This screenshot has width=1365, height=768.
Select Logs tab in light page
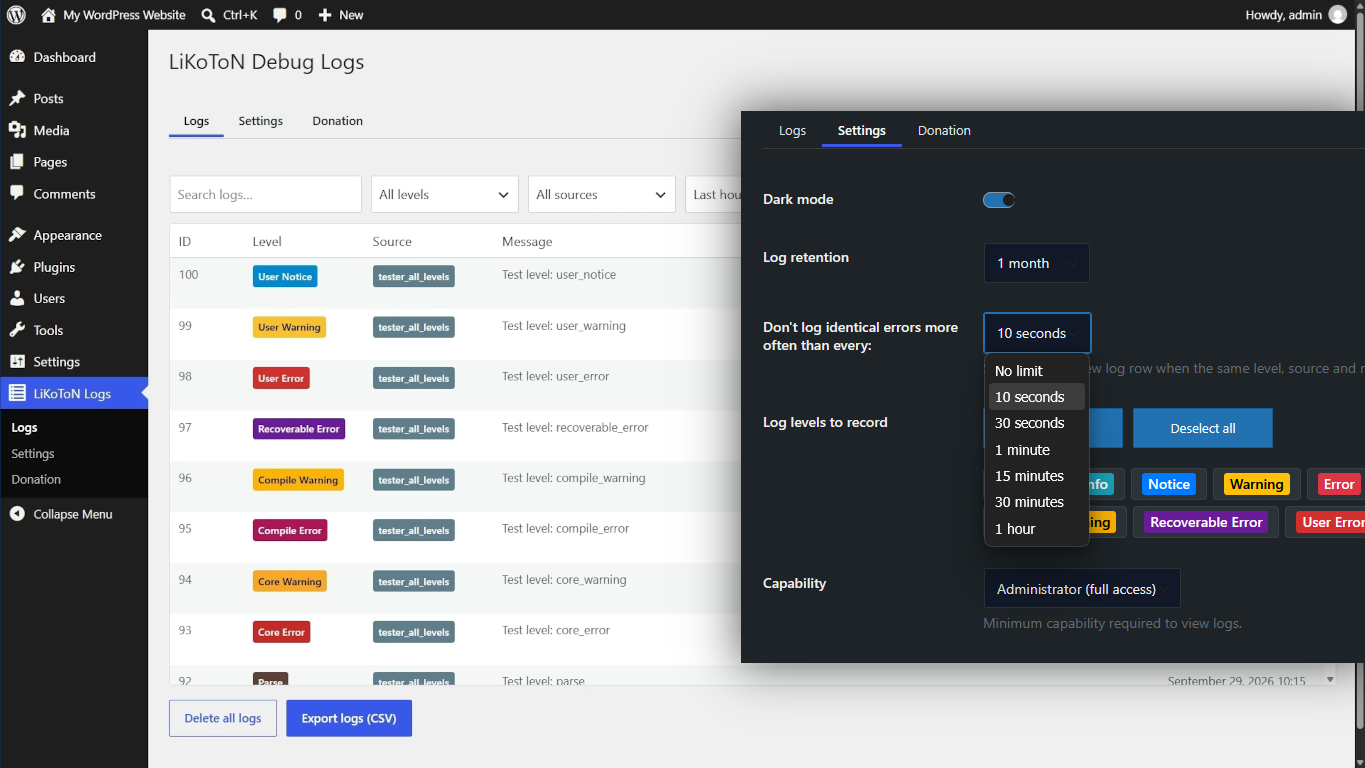tap(197, 121)
